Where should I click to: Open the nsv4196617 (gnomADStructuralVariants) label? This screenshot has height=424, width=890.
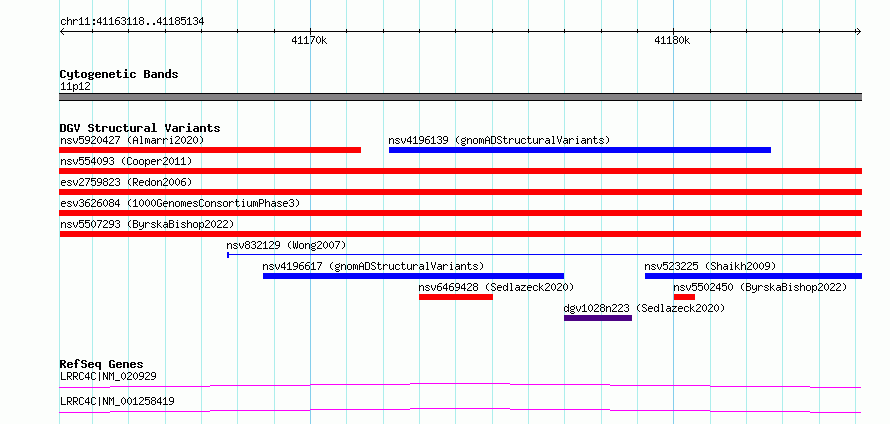pos(373,266)
